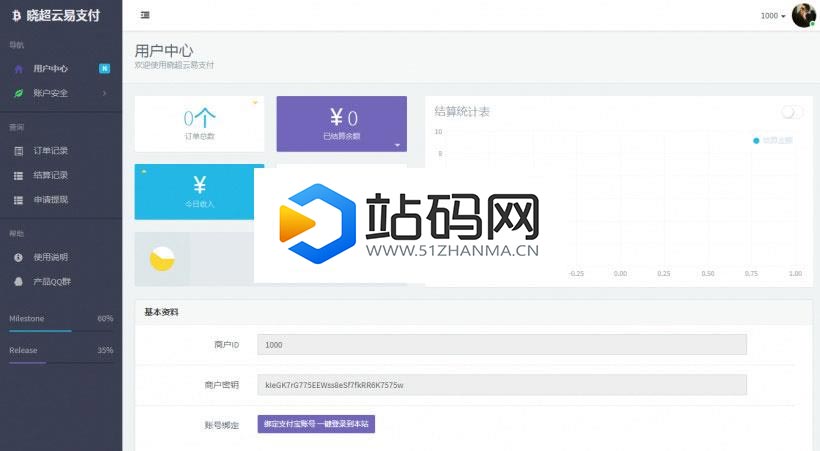The width and height of the screenshot is (820, 451).
Task: Click the Milestone progress bar
Action: click(61, 331)
